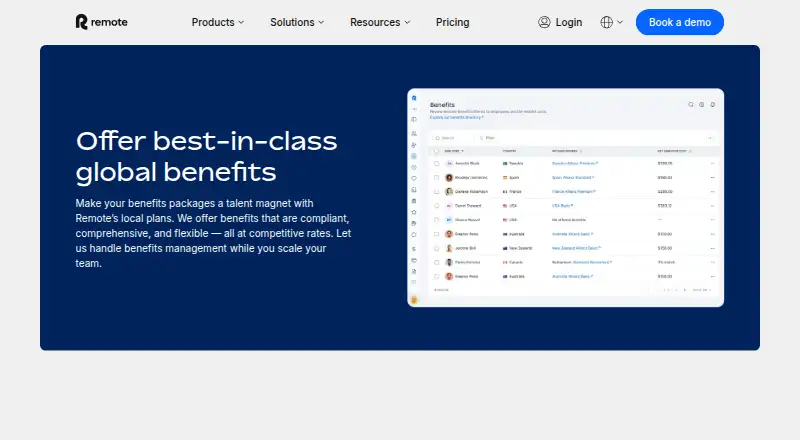Image resolution: width=800 pixels, height=440 pixels.
Task: Click the paragraph starting "Make your benefits packages"
Action: click(x=213, y=233)
